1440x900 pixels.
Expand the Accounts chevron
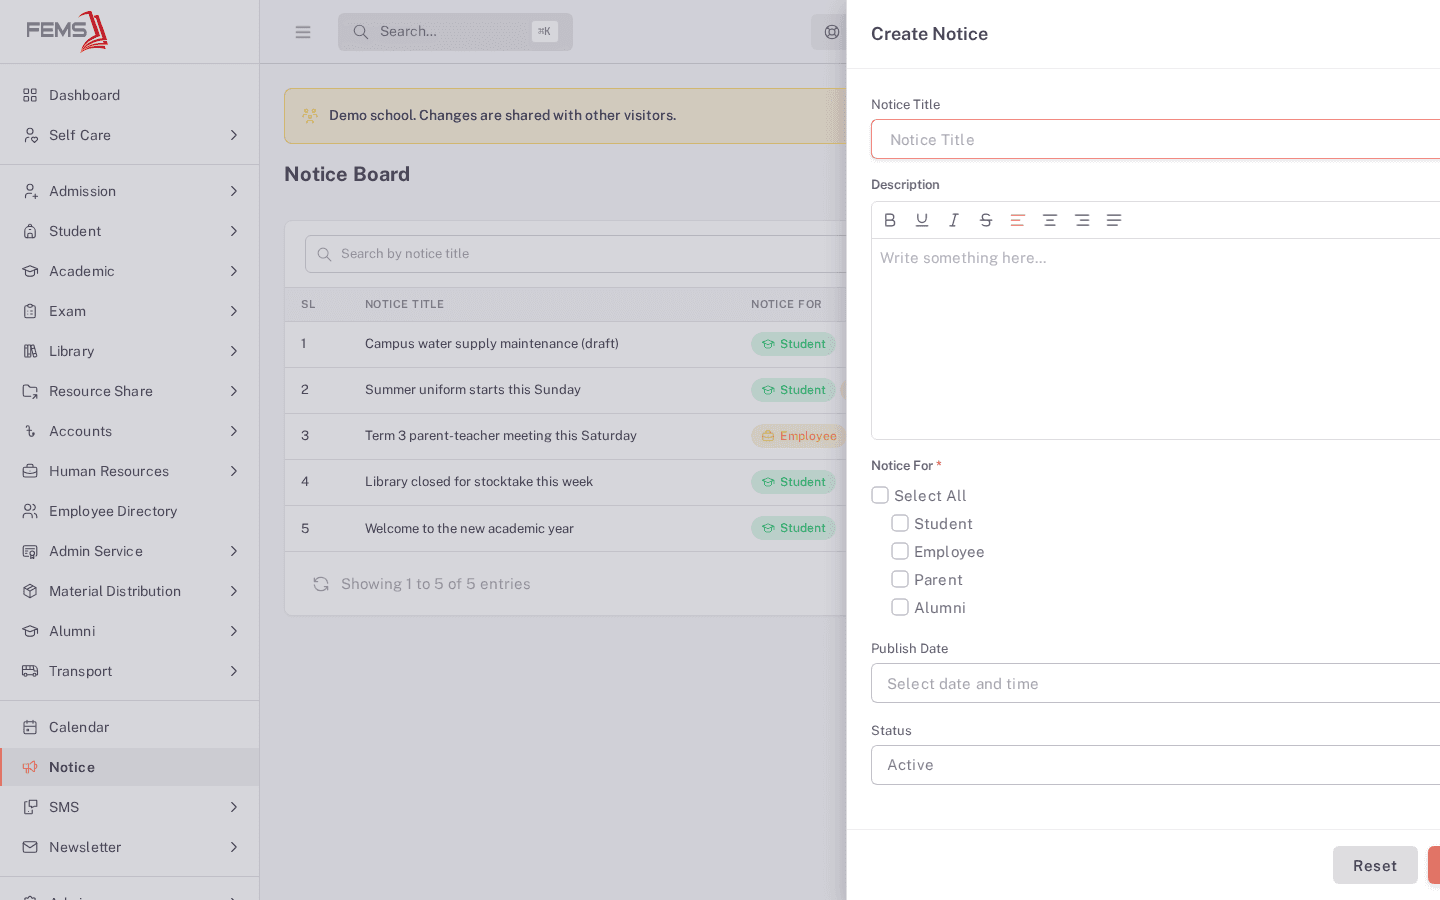pyautogui.click(x=234, y=431)
